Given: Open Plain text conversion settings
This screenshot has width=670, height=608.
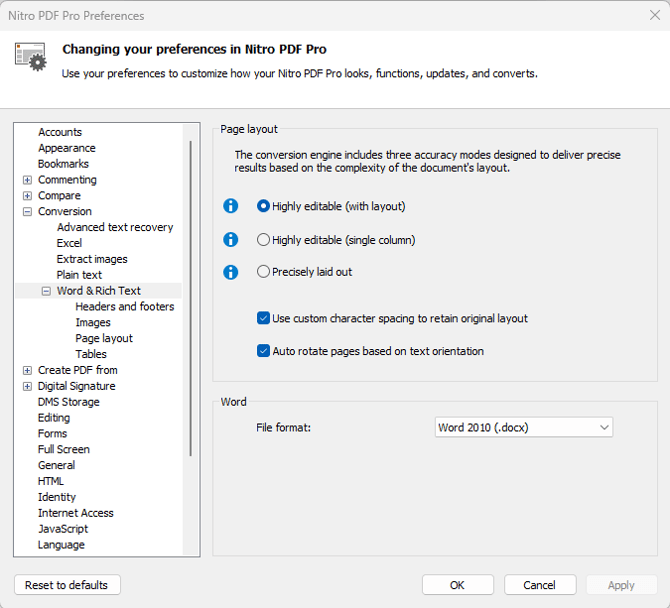Looking at the screenshot, I should click(79, 275).
